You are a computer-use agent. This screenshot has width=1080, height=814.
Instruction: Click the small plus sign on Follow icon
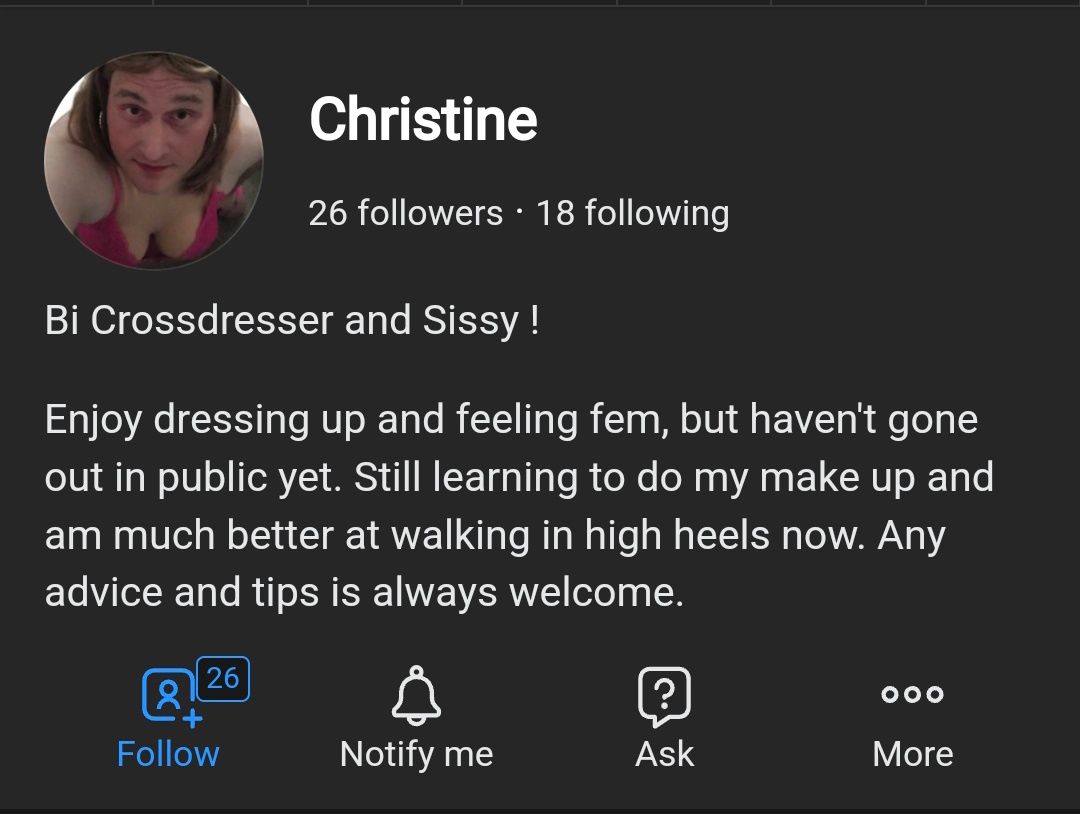(193, 718)
